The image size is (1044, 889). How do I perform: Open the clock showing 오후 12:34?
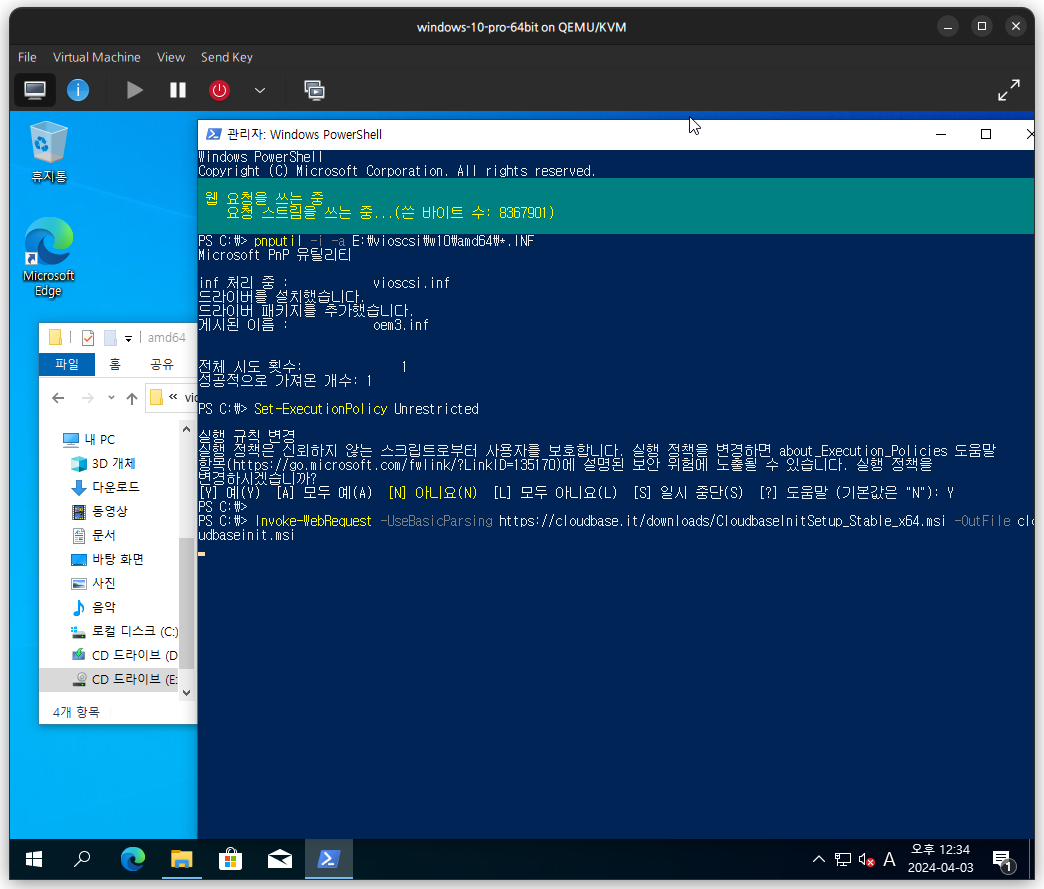coord(940,858)
